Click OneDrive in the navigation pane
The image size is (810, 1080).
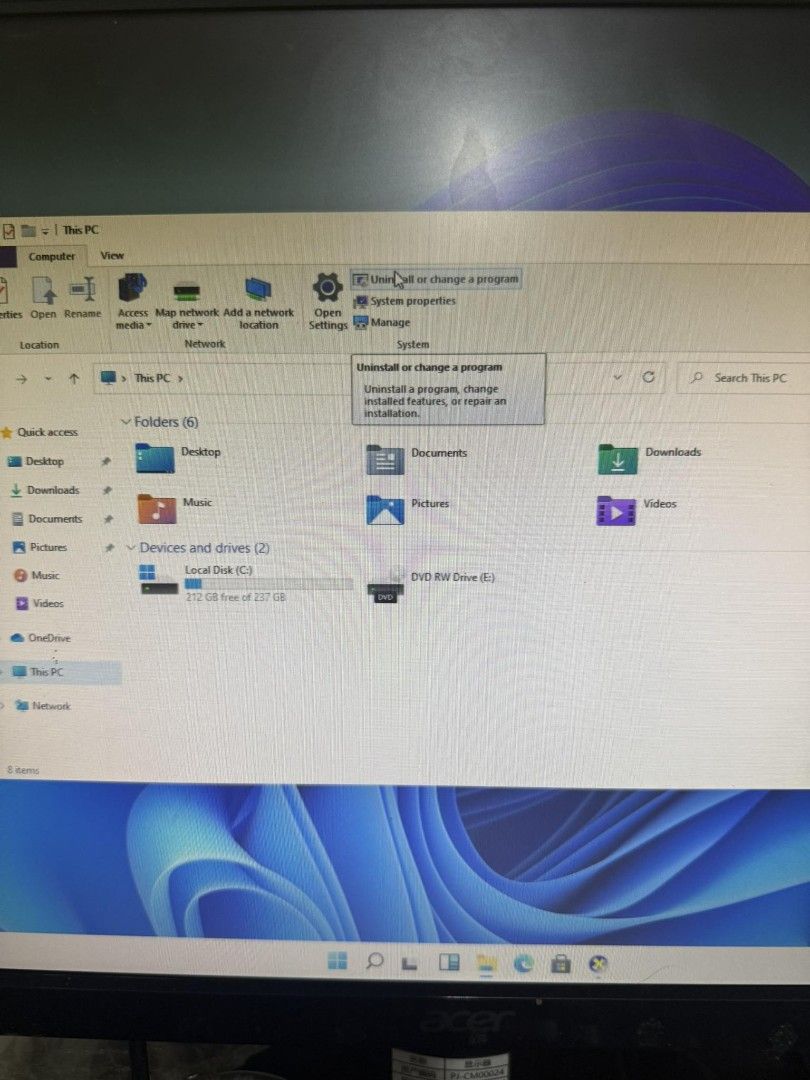click(49, 638)
